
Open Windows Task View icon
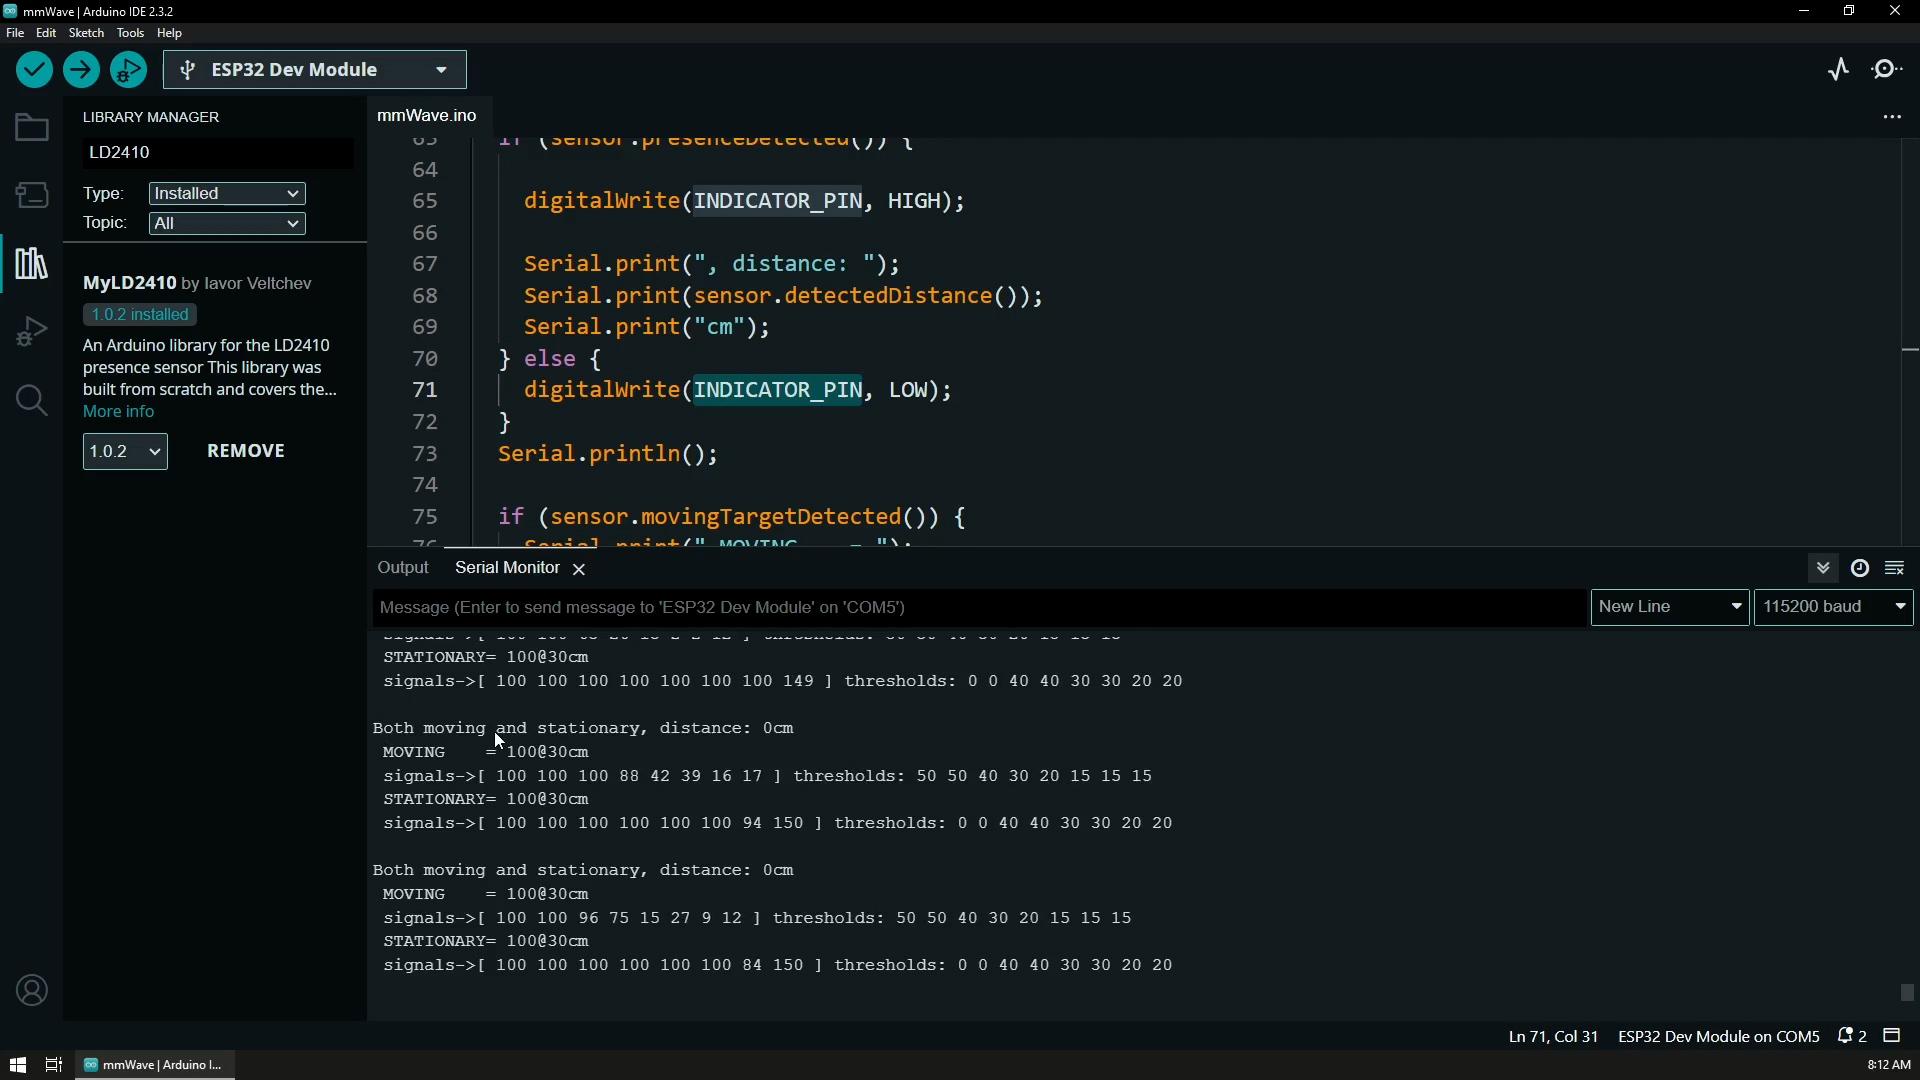pyautogui.click(x=54, y=1066)
